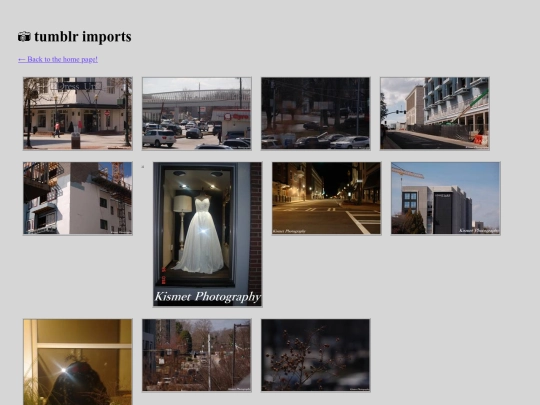Open the blue building under construction photo
The height and width of the screenshot is (405, 540).
pos(435,114)
